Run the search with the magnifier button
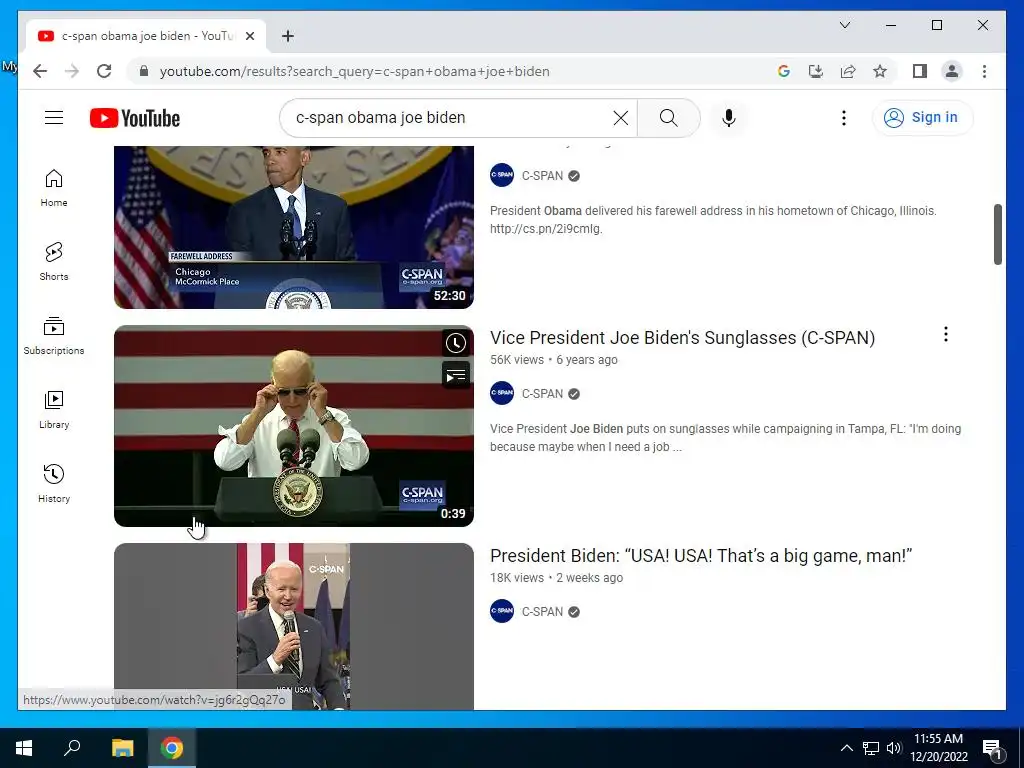1024x768 pixels. click(668, 118)
